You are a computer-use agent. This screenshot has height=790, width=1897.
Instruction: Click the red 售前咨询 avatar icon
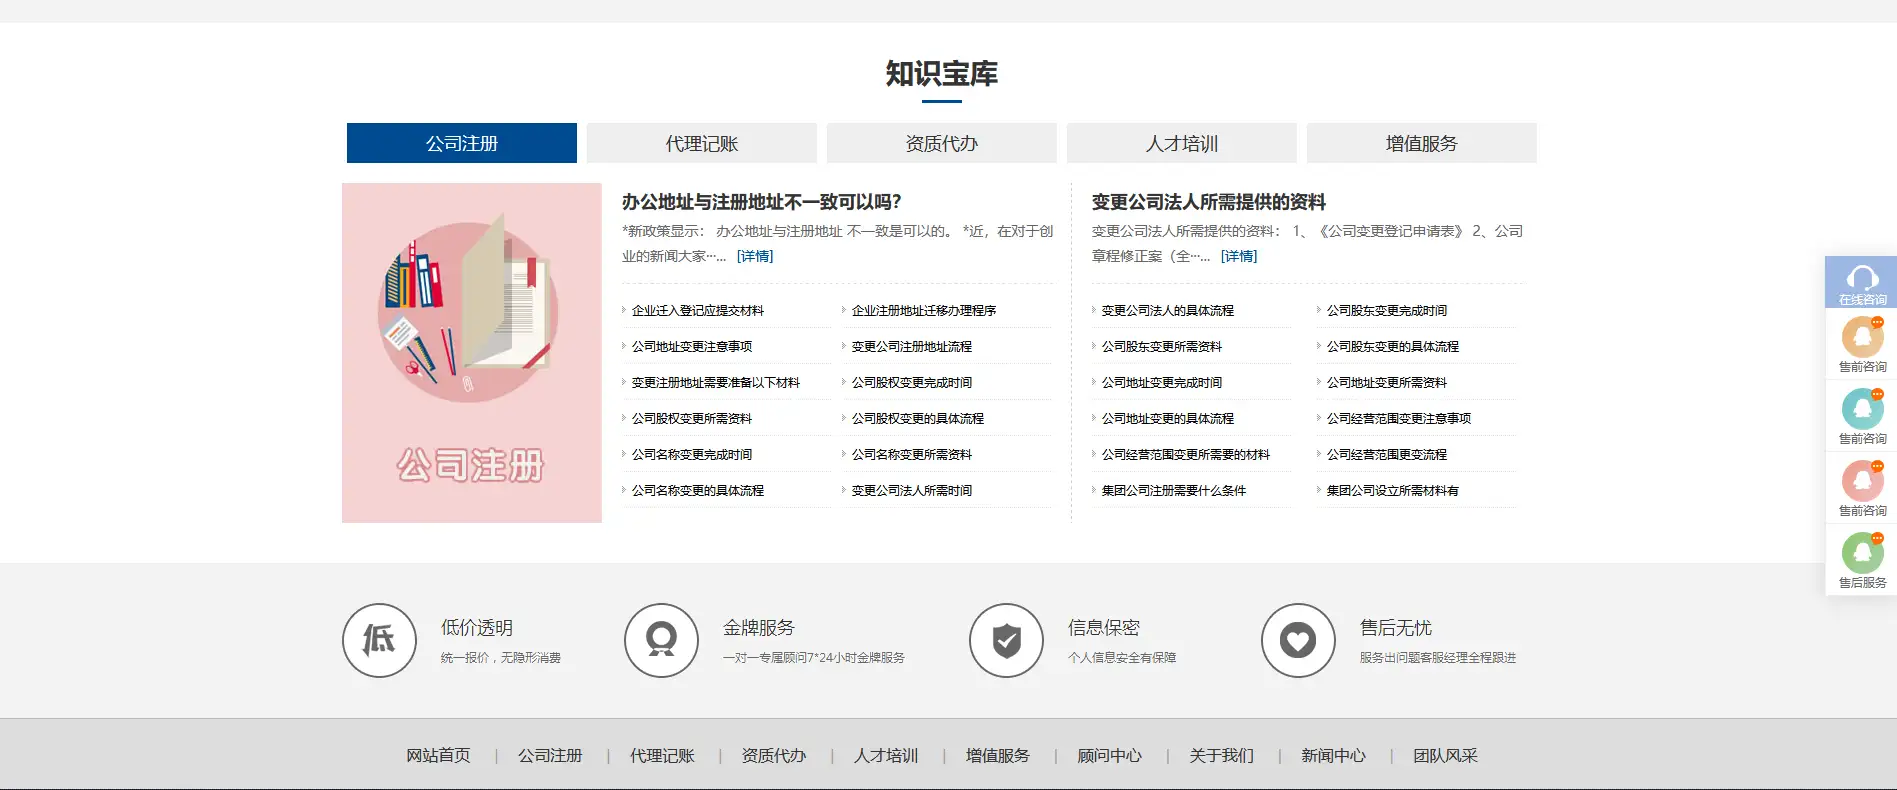[1862, 482]
